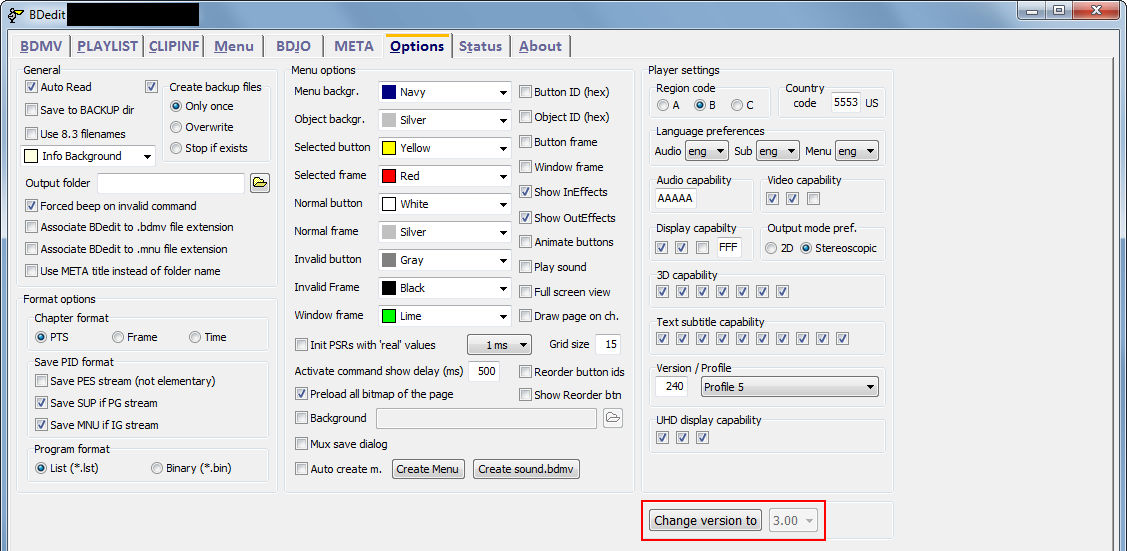Viewport: 1127px width, 551px height.
Task: Toggle the Create backup files checkbox
Action: pyautogui.click(x=151, y=87)
